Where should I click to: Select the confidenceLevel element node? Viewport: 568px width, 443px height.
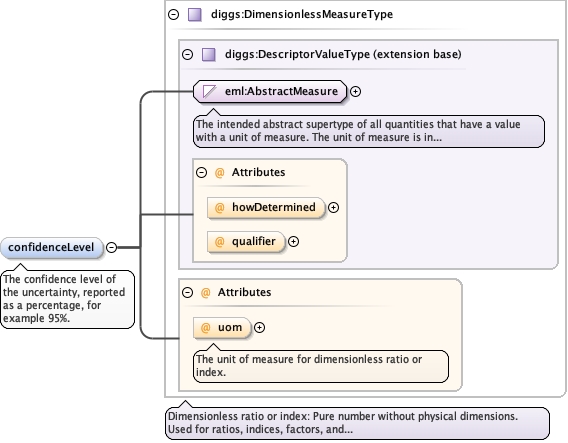pyautogui.click(x=52, y=248)
